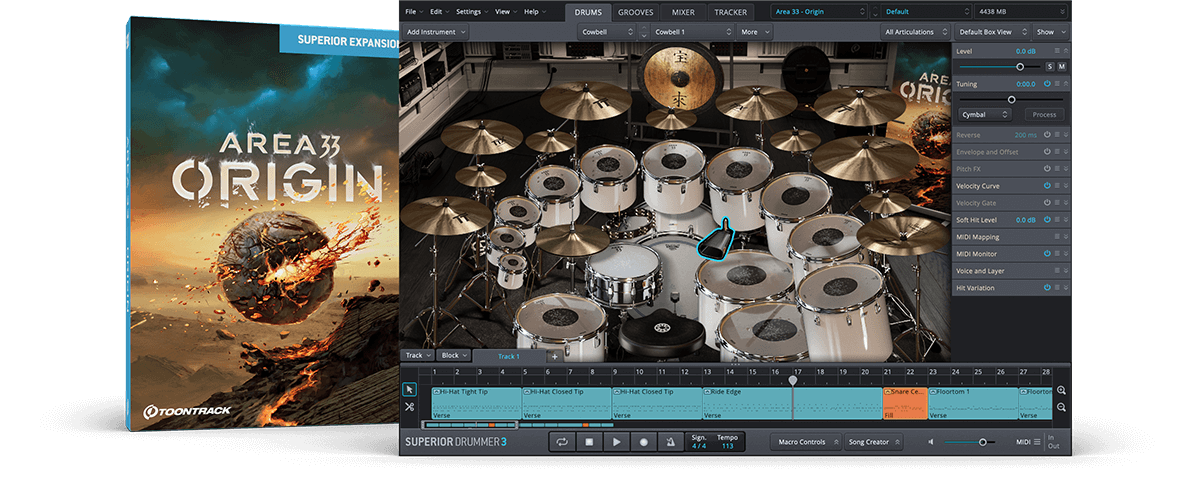Start playback with the play button

pyautogui.click(x=616, y=442)
